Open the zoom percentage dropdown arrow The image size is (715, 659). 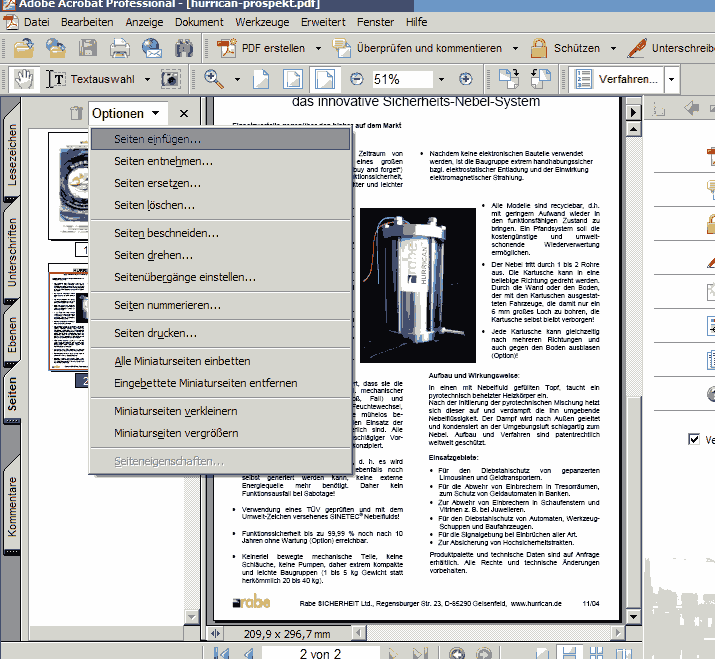point(441,79)
